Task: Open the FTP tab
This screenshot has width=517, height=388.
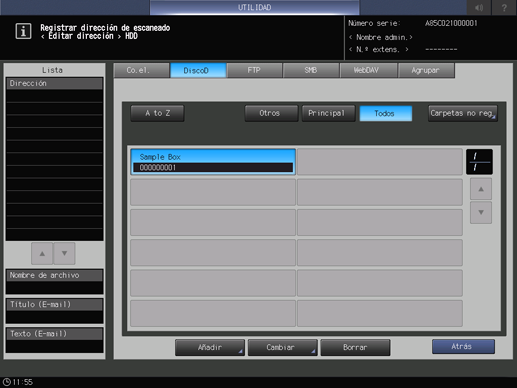Action: pyautogui.click(x=254, y=70)
